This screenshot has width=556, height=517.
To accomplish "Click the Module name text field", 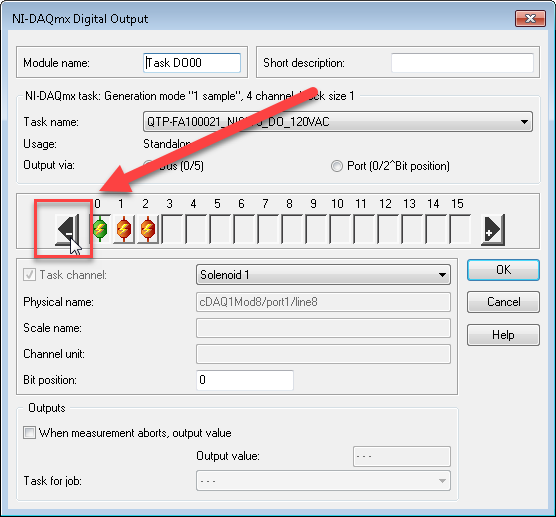I will click(192, 63).
